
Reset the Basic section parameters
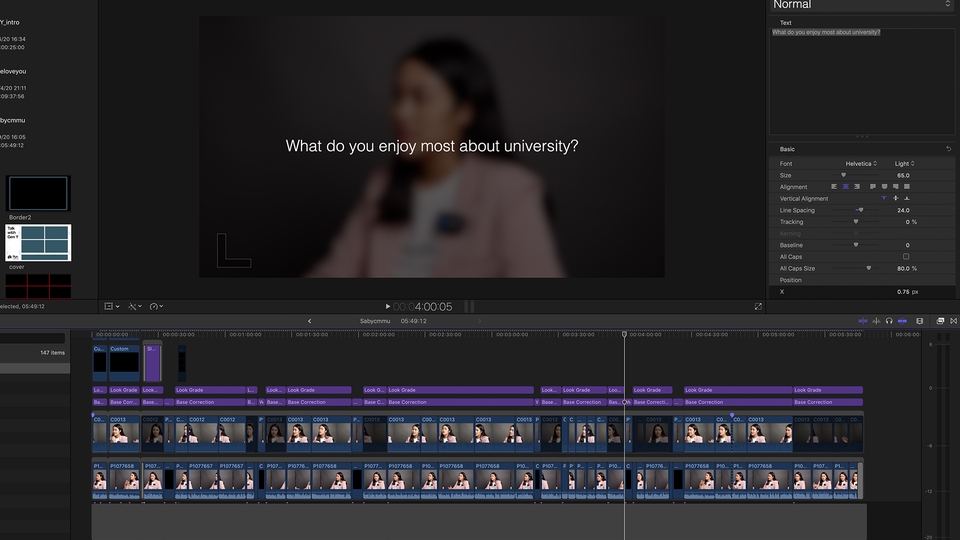(948, 149)
